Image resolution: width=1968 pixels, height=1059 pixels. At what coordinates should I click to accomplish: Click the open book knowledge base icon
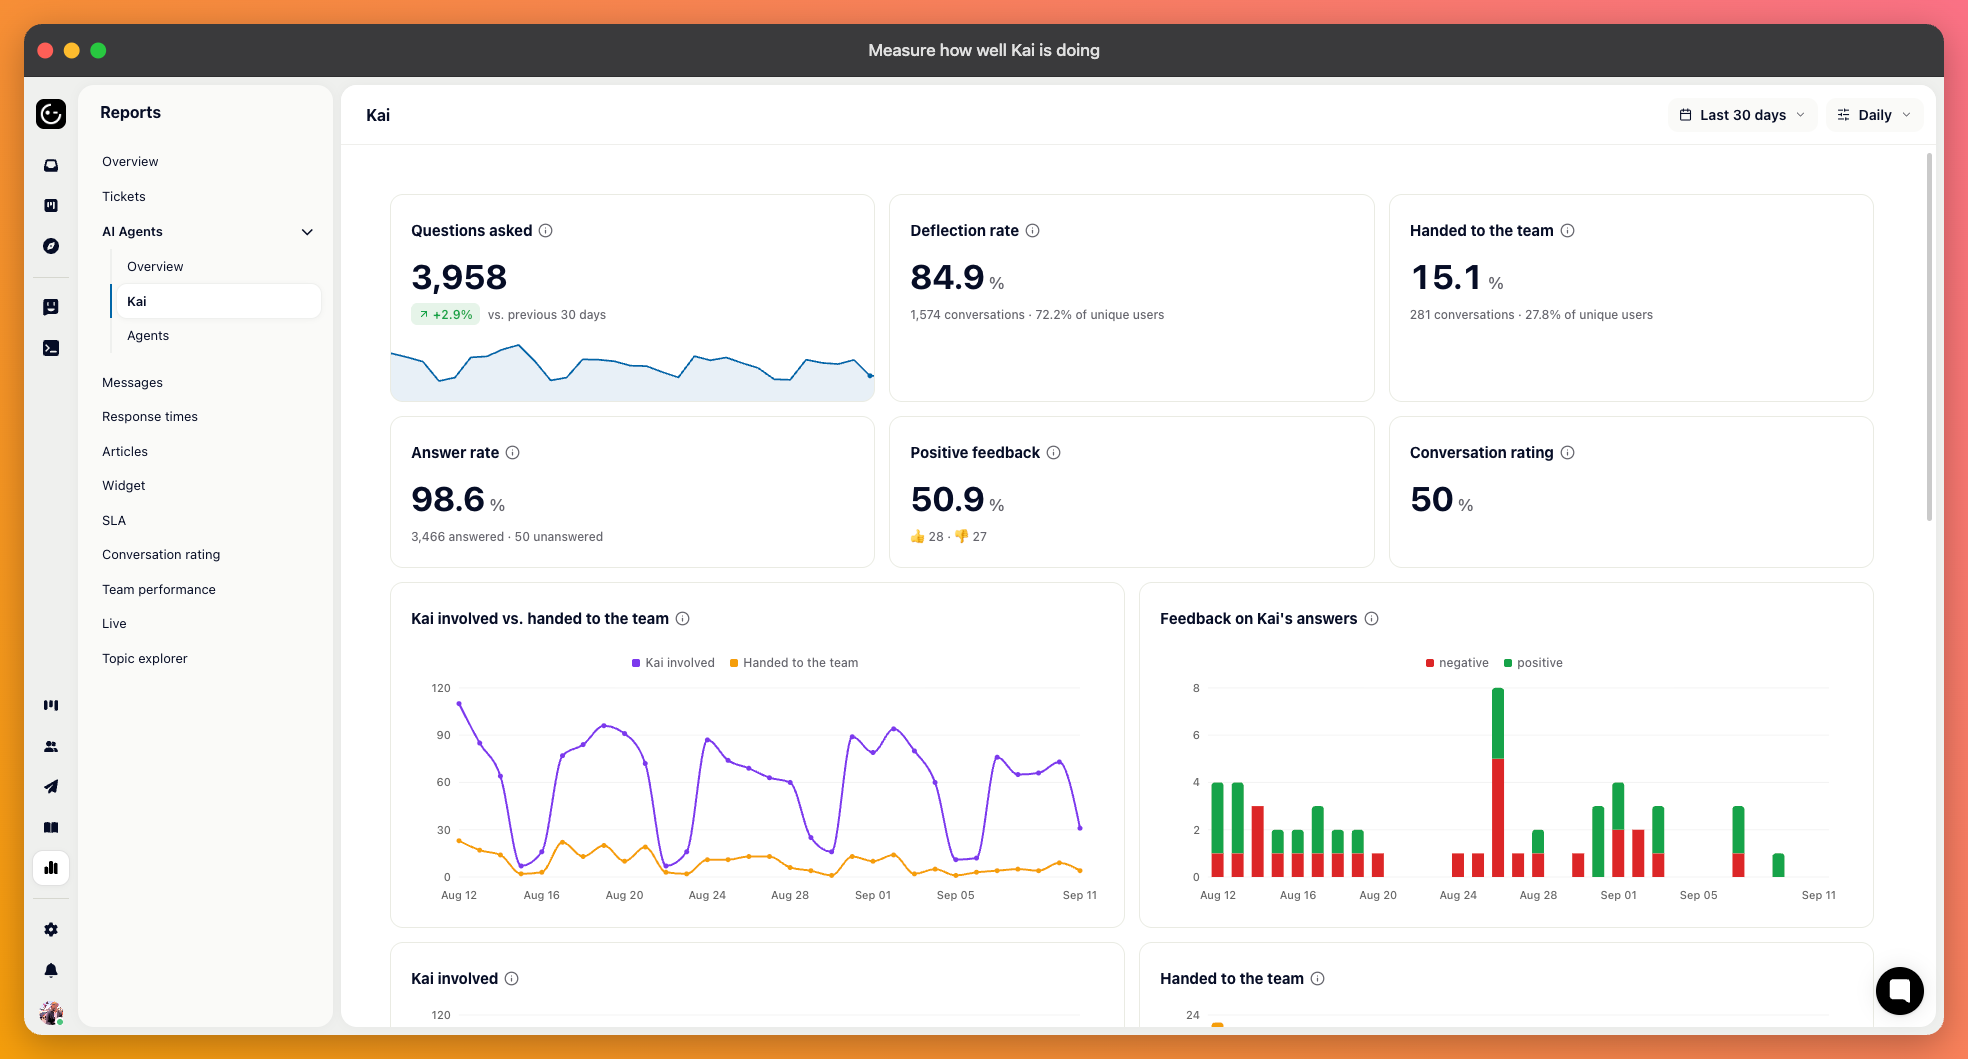pos(51,827)
